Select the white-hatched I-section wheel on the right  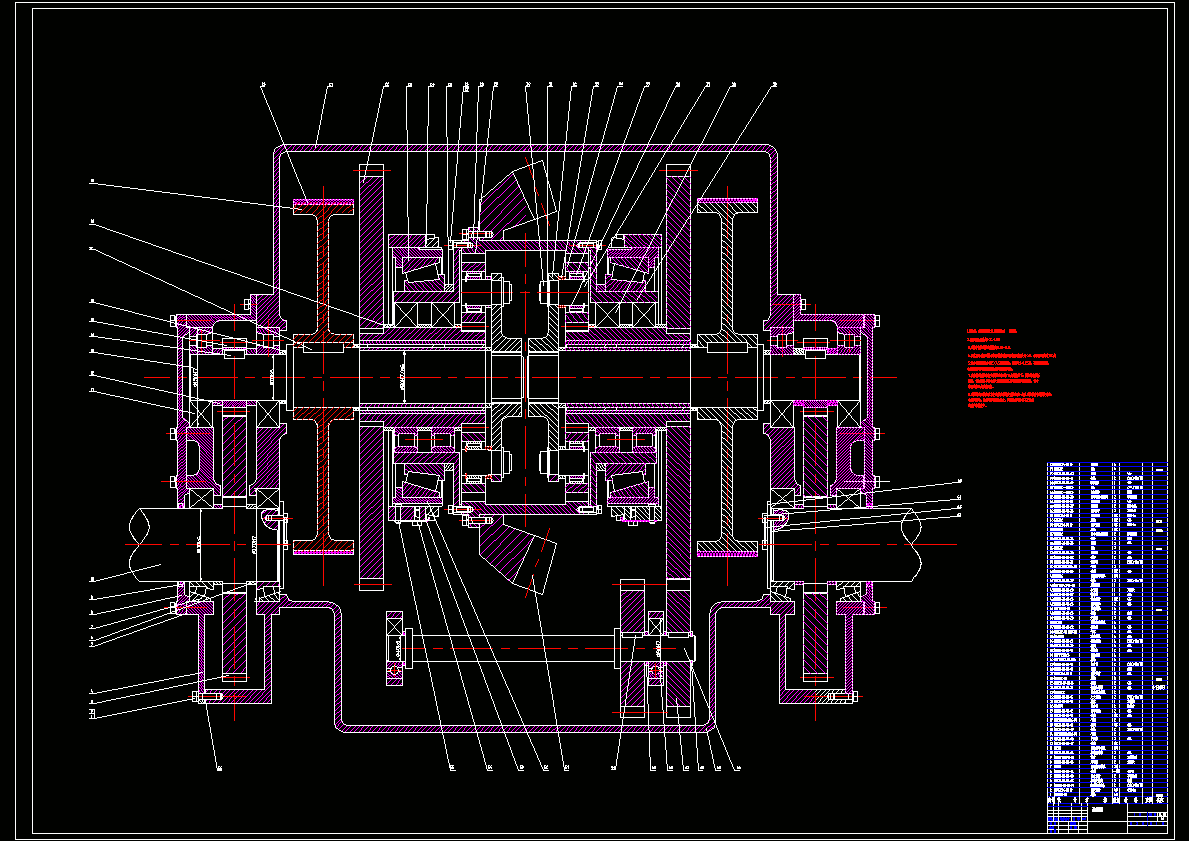click(x=727, y=377)
